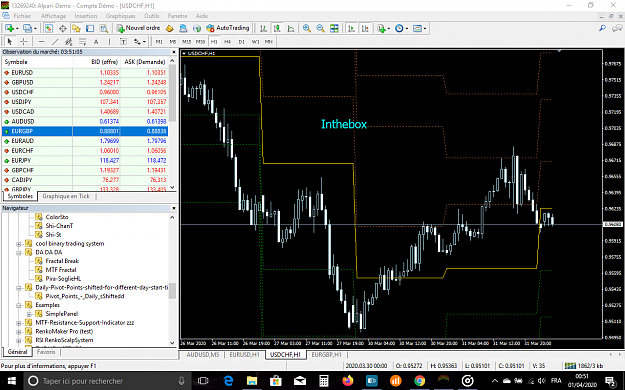Viewport: 625px width, 390px height.
Task: Select the equidistant channel tool
Action: pos(69,41)
